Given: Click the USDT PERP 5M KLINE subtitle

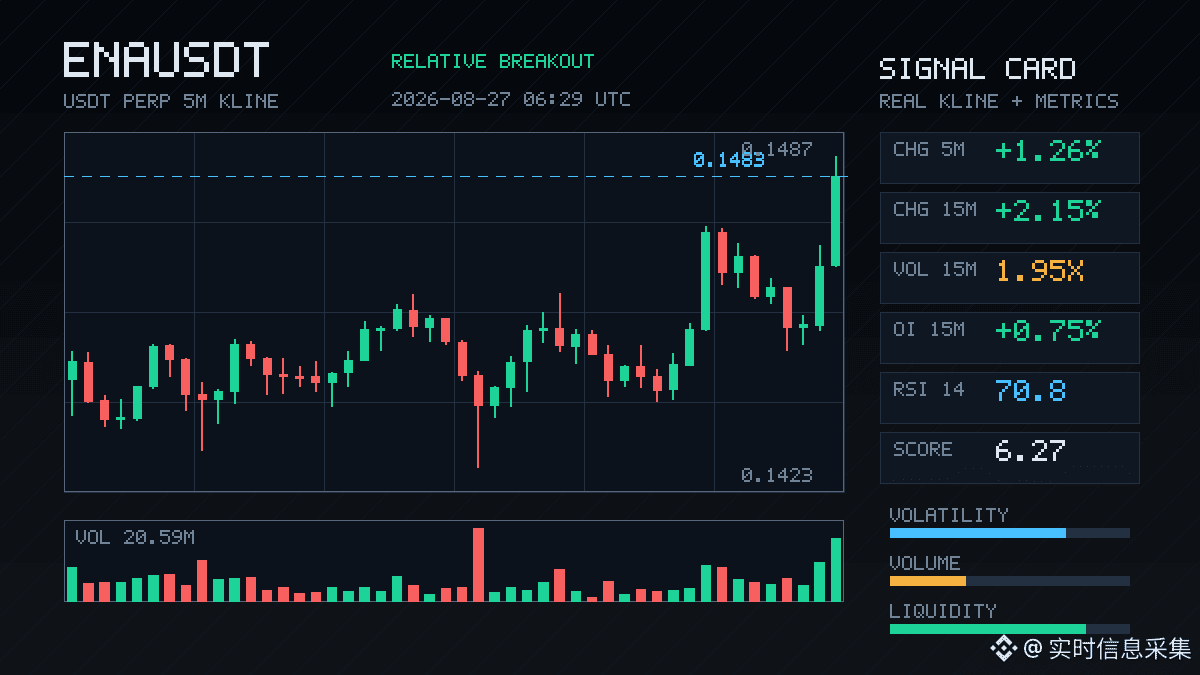Looking at the screenshot, I should coord(171,101).
